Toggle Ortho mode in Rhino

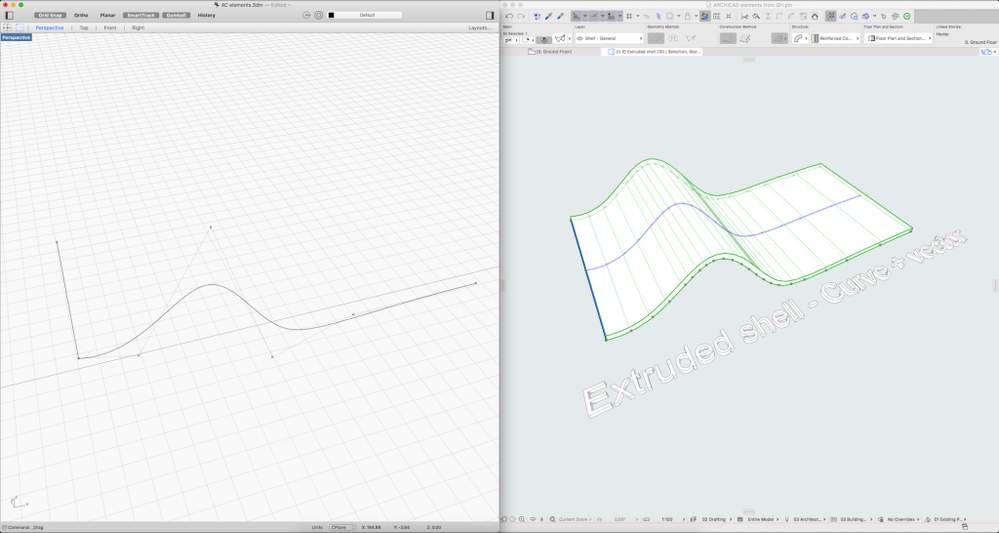[x=81, y=15]
